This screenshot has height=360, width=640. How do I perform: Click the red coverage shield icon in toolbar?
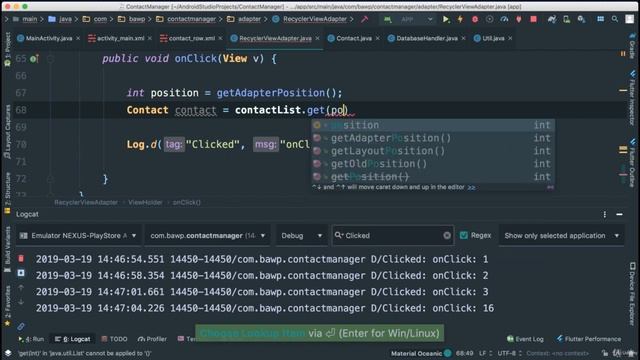point(519,19)
